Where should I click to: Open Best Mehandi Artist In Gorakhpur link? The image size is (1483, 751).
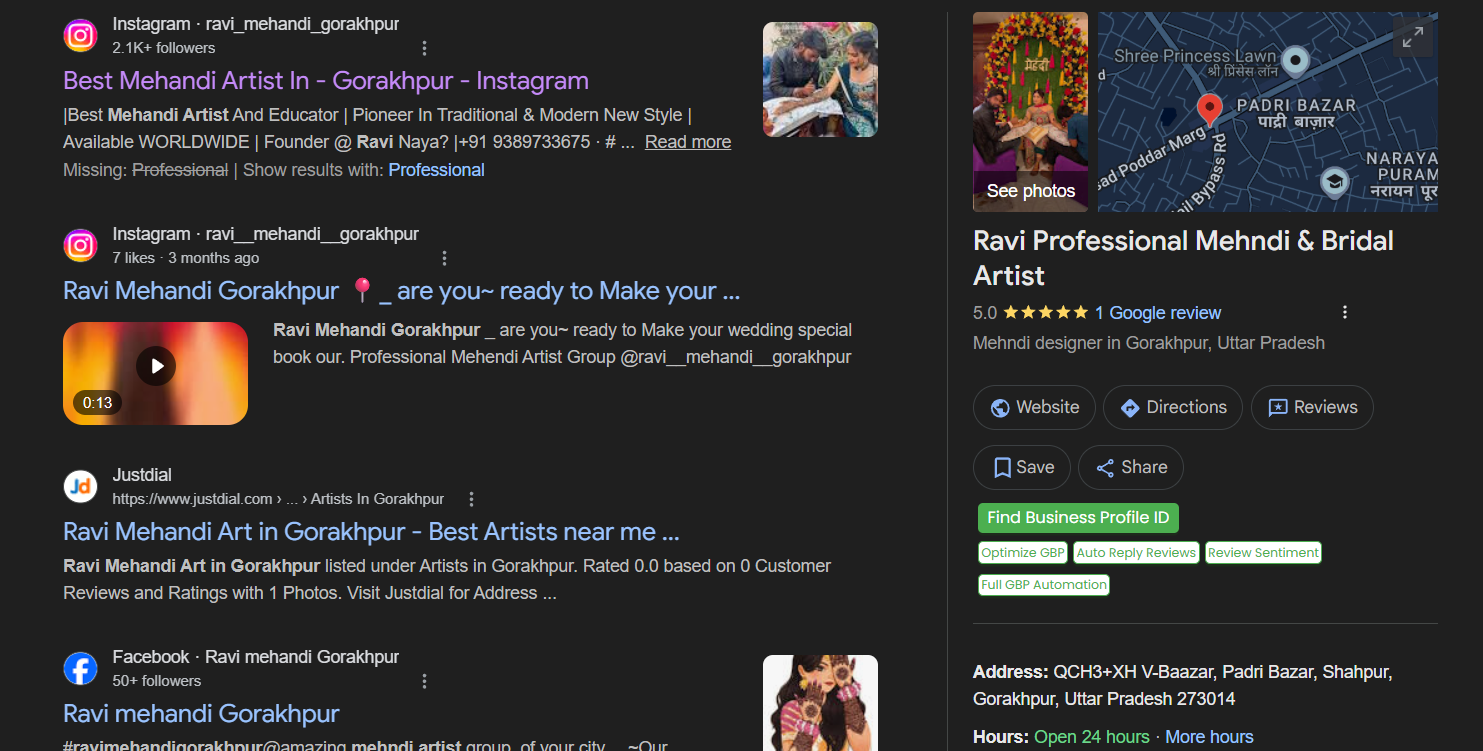click(326, 81)
